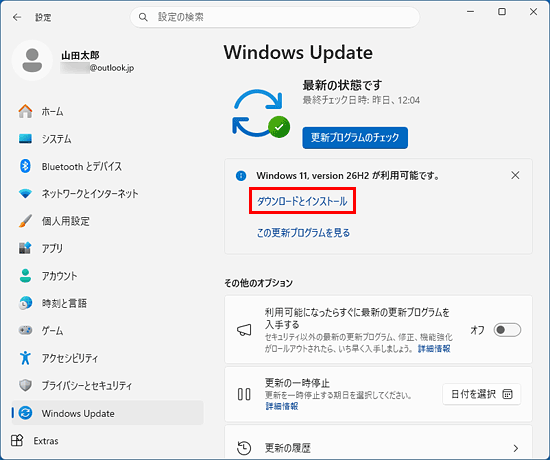The width and height of the screenshot is (550, 460).
Task: Click the 最新の状態です status text
Action: click(342, 85)
